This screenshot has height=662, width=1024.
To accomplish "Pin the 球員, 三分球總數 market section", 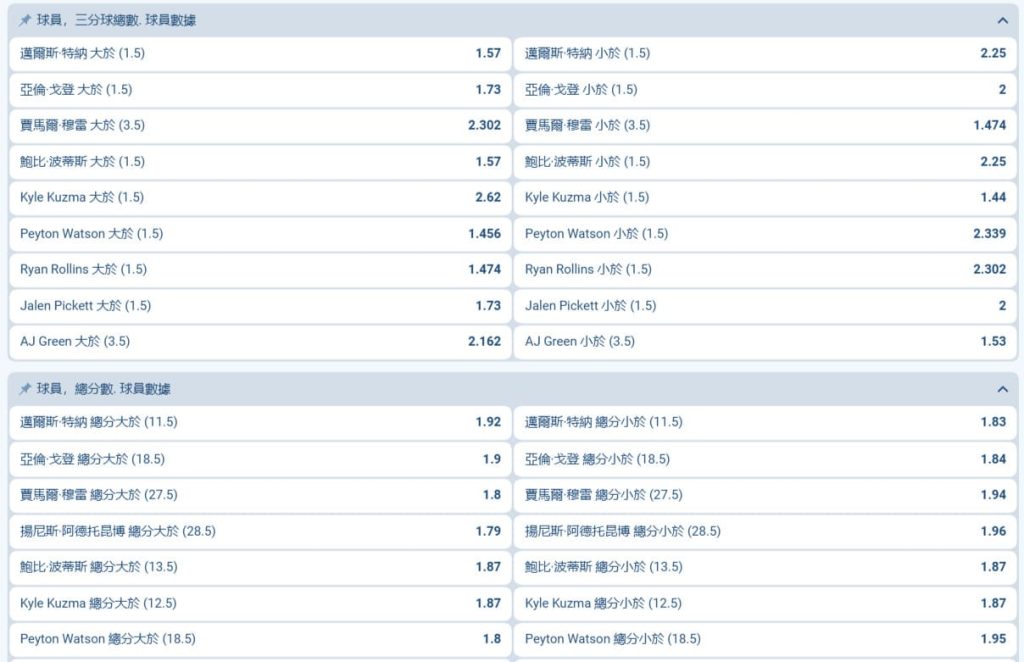I will 26,20.
